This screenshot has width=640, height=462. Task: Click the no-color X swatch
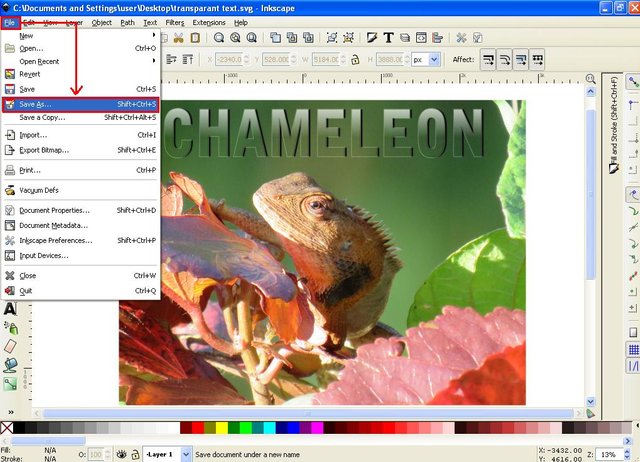7,428
